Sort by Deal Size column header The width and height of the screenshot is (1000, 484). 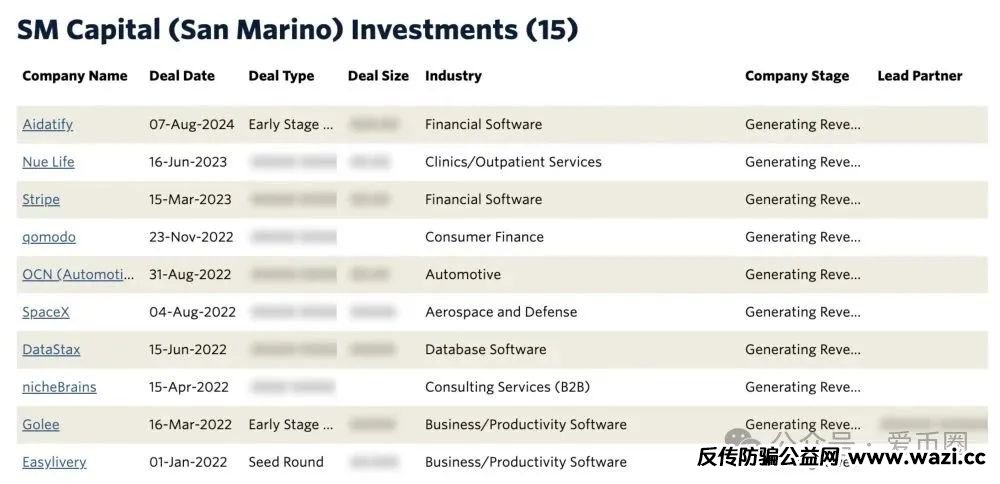(x=378, y=76)
